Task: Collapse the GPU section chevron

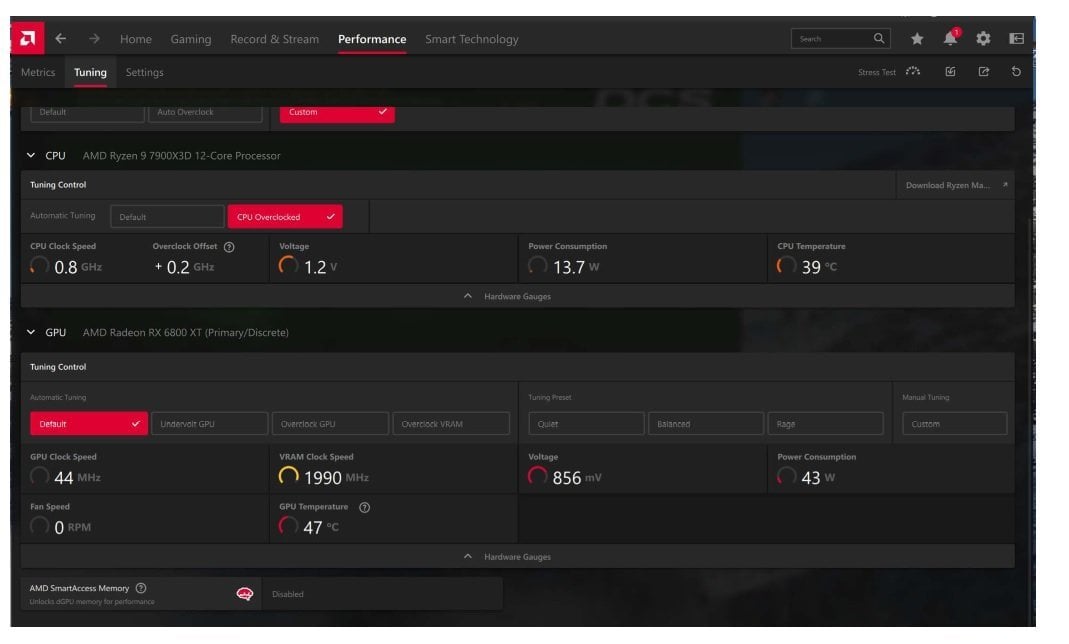Action: (31, 332)
